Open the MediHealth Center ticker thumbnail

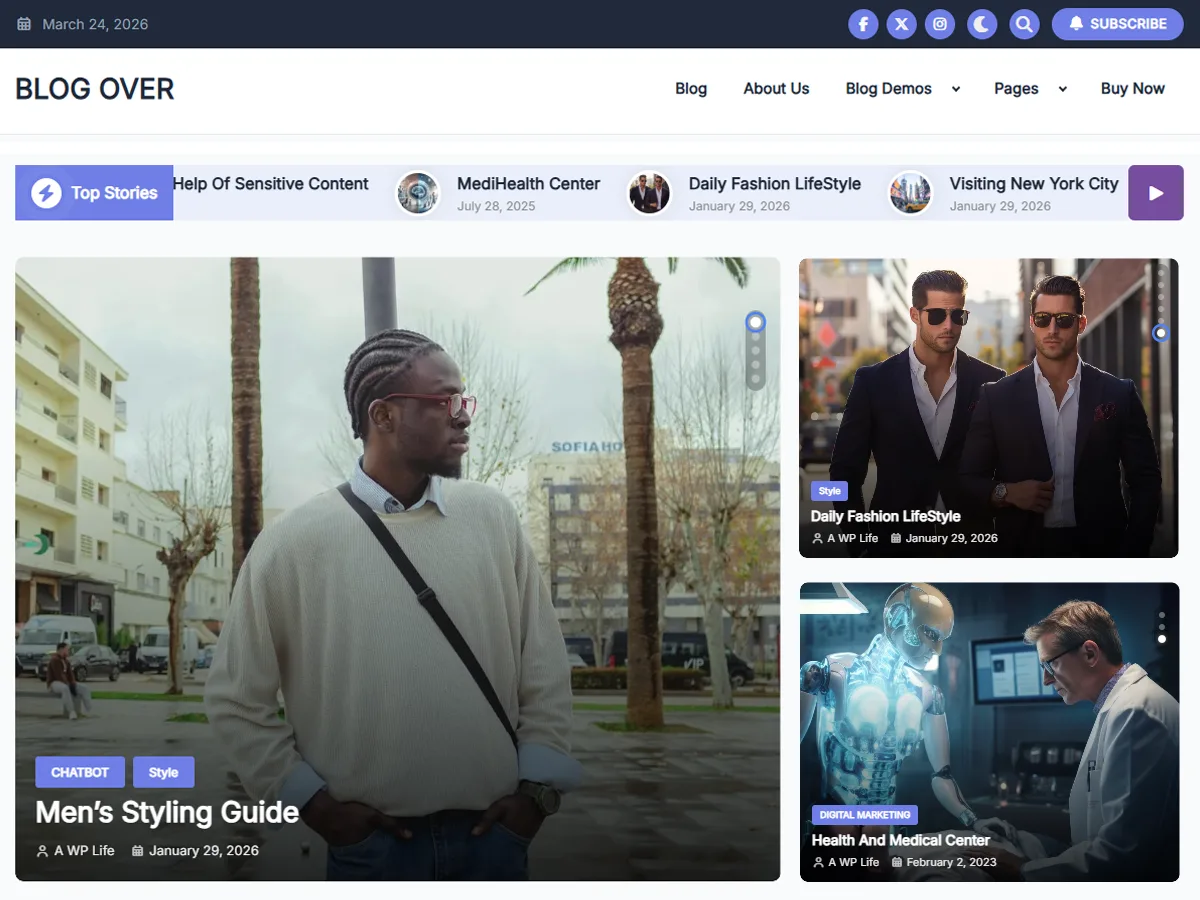417,193
